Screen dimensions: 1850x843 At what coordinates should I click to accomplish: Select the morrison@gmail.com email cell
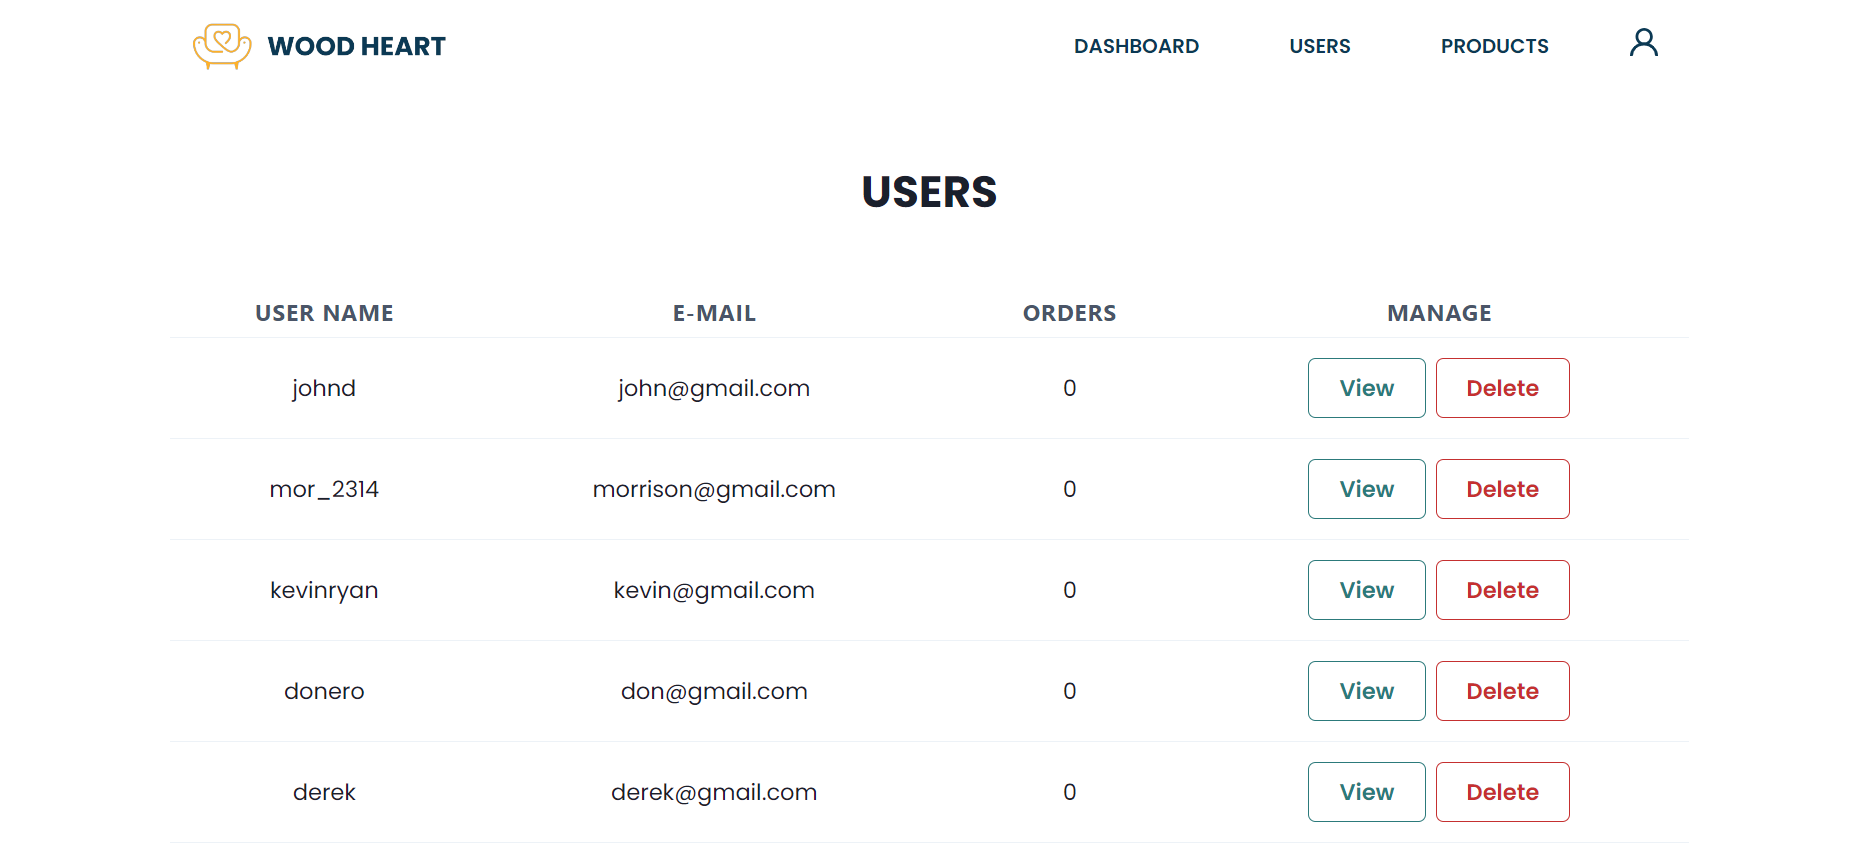[x=714, y=489]
